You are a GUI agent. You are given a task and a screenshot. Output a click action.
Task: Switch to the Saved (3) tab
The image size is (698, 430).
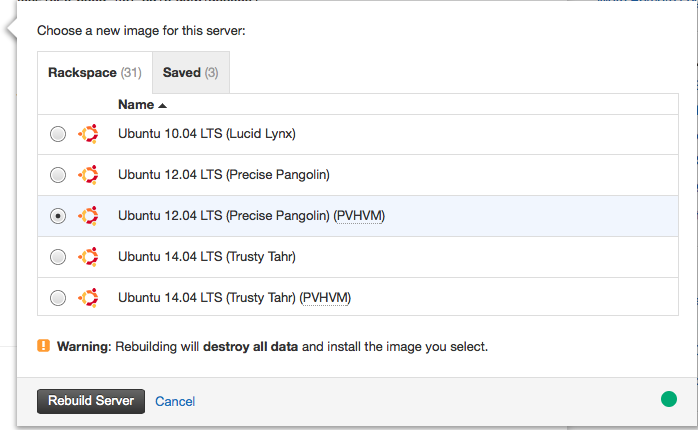pos(191,73)
